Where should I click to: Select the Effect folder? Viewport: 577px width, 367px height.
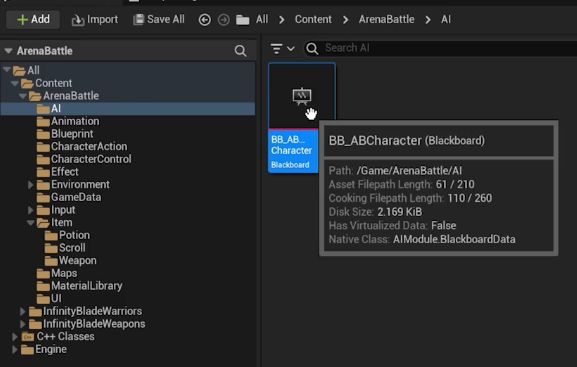pyautogui.click(x=58, y=172)
